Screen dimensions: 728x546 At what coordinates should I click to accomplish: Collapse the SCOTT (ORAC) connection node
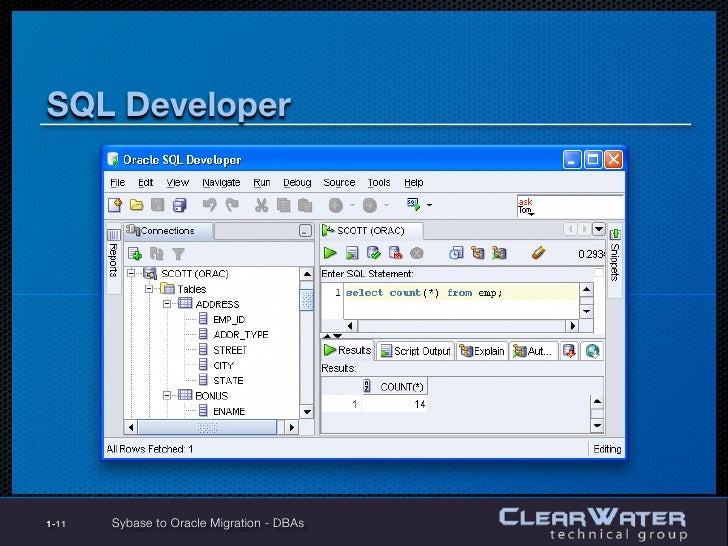pos(131,273)
